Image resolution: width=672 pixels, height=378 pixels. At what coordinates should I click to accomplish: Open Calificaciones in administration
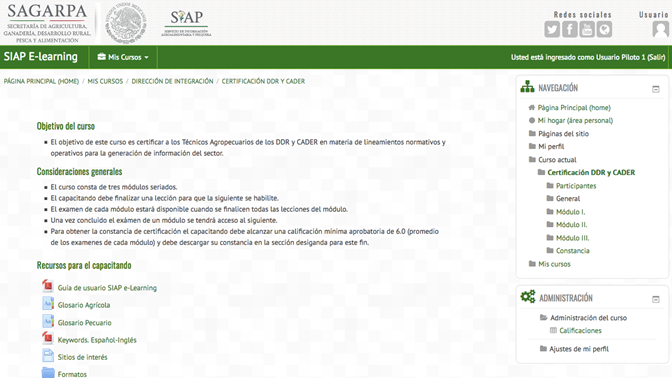coord(580,330)
